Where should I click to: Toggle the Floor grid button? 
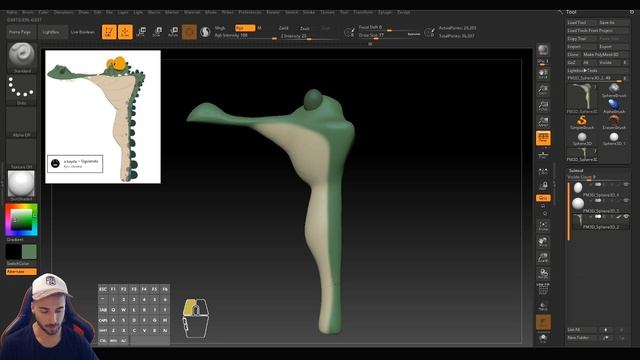pyautogui.click(x=543, y=155)
